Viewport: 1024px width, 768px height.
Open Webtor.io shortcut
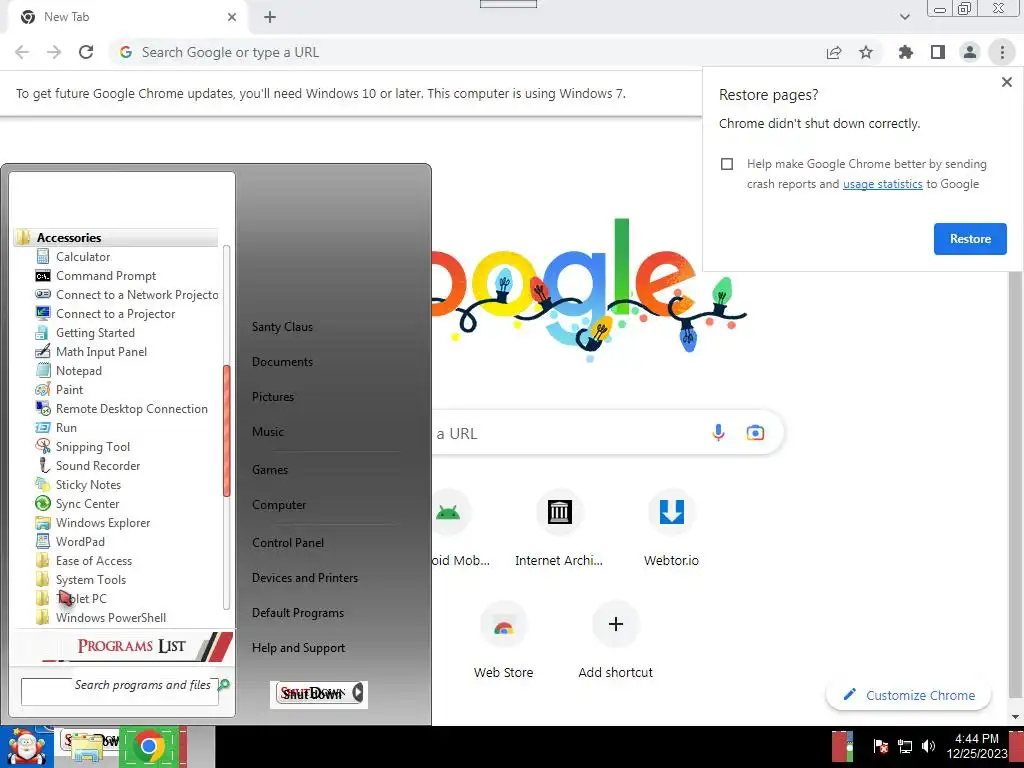point(671,528)
